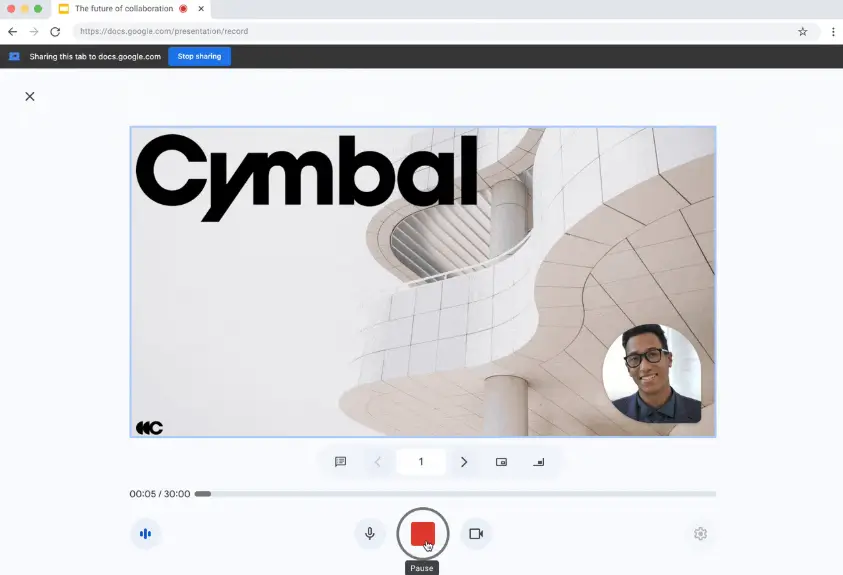The image size is (843, 575).
Task: Click the 00:05 / 30:00 timer text
Action: coord(160,494)
